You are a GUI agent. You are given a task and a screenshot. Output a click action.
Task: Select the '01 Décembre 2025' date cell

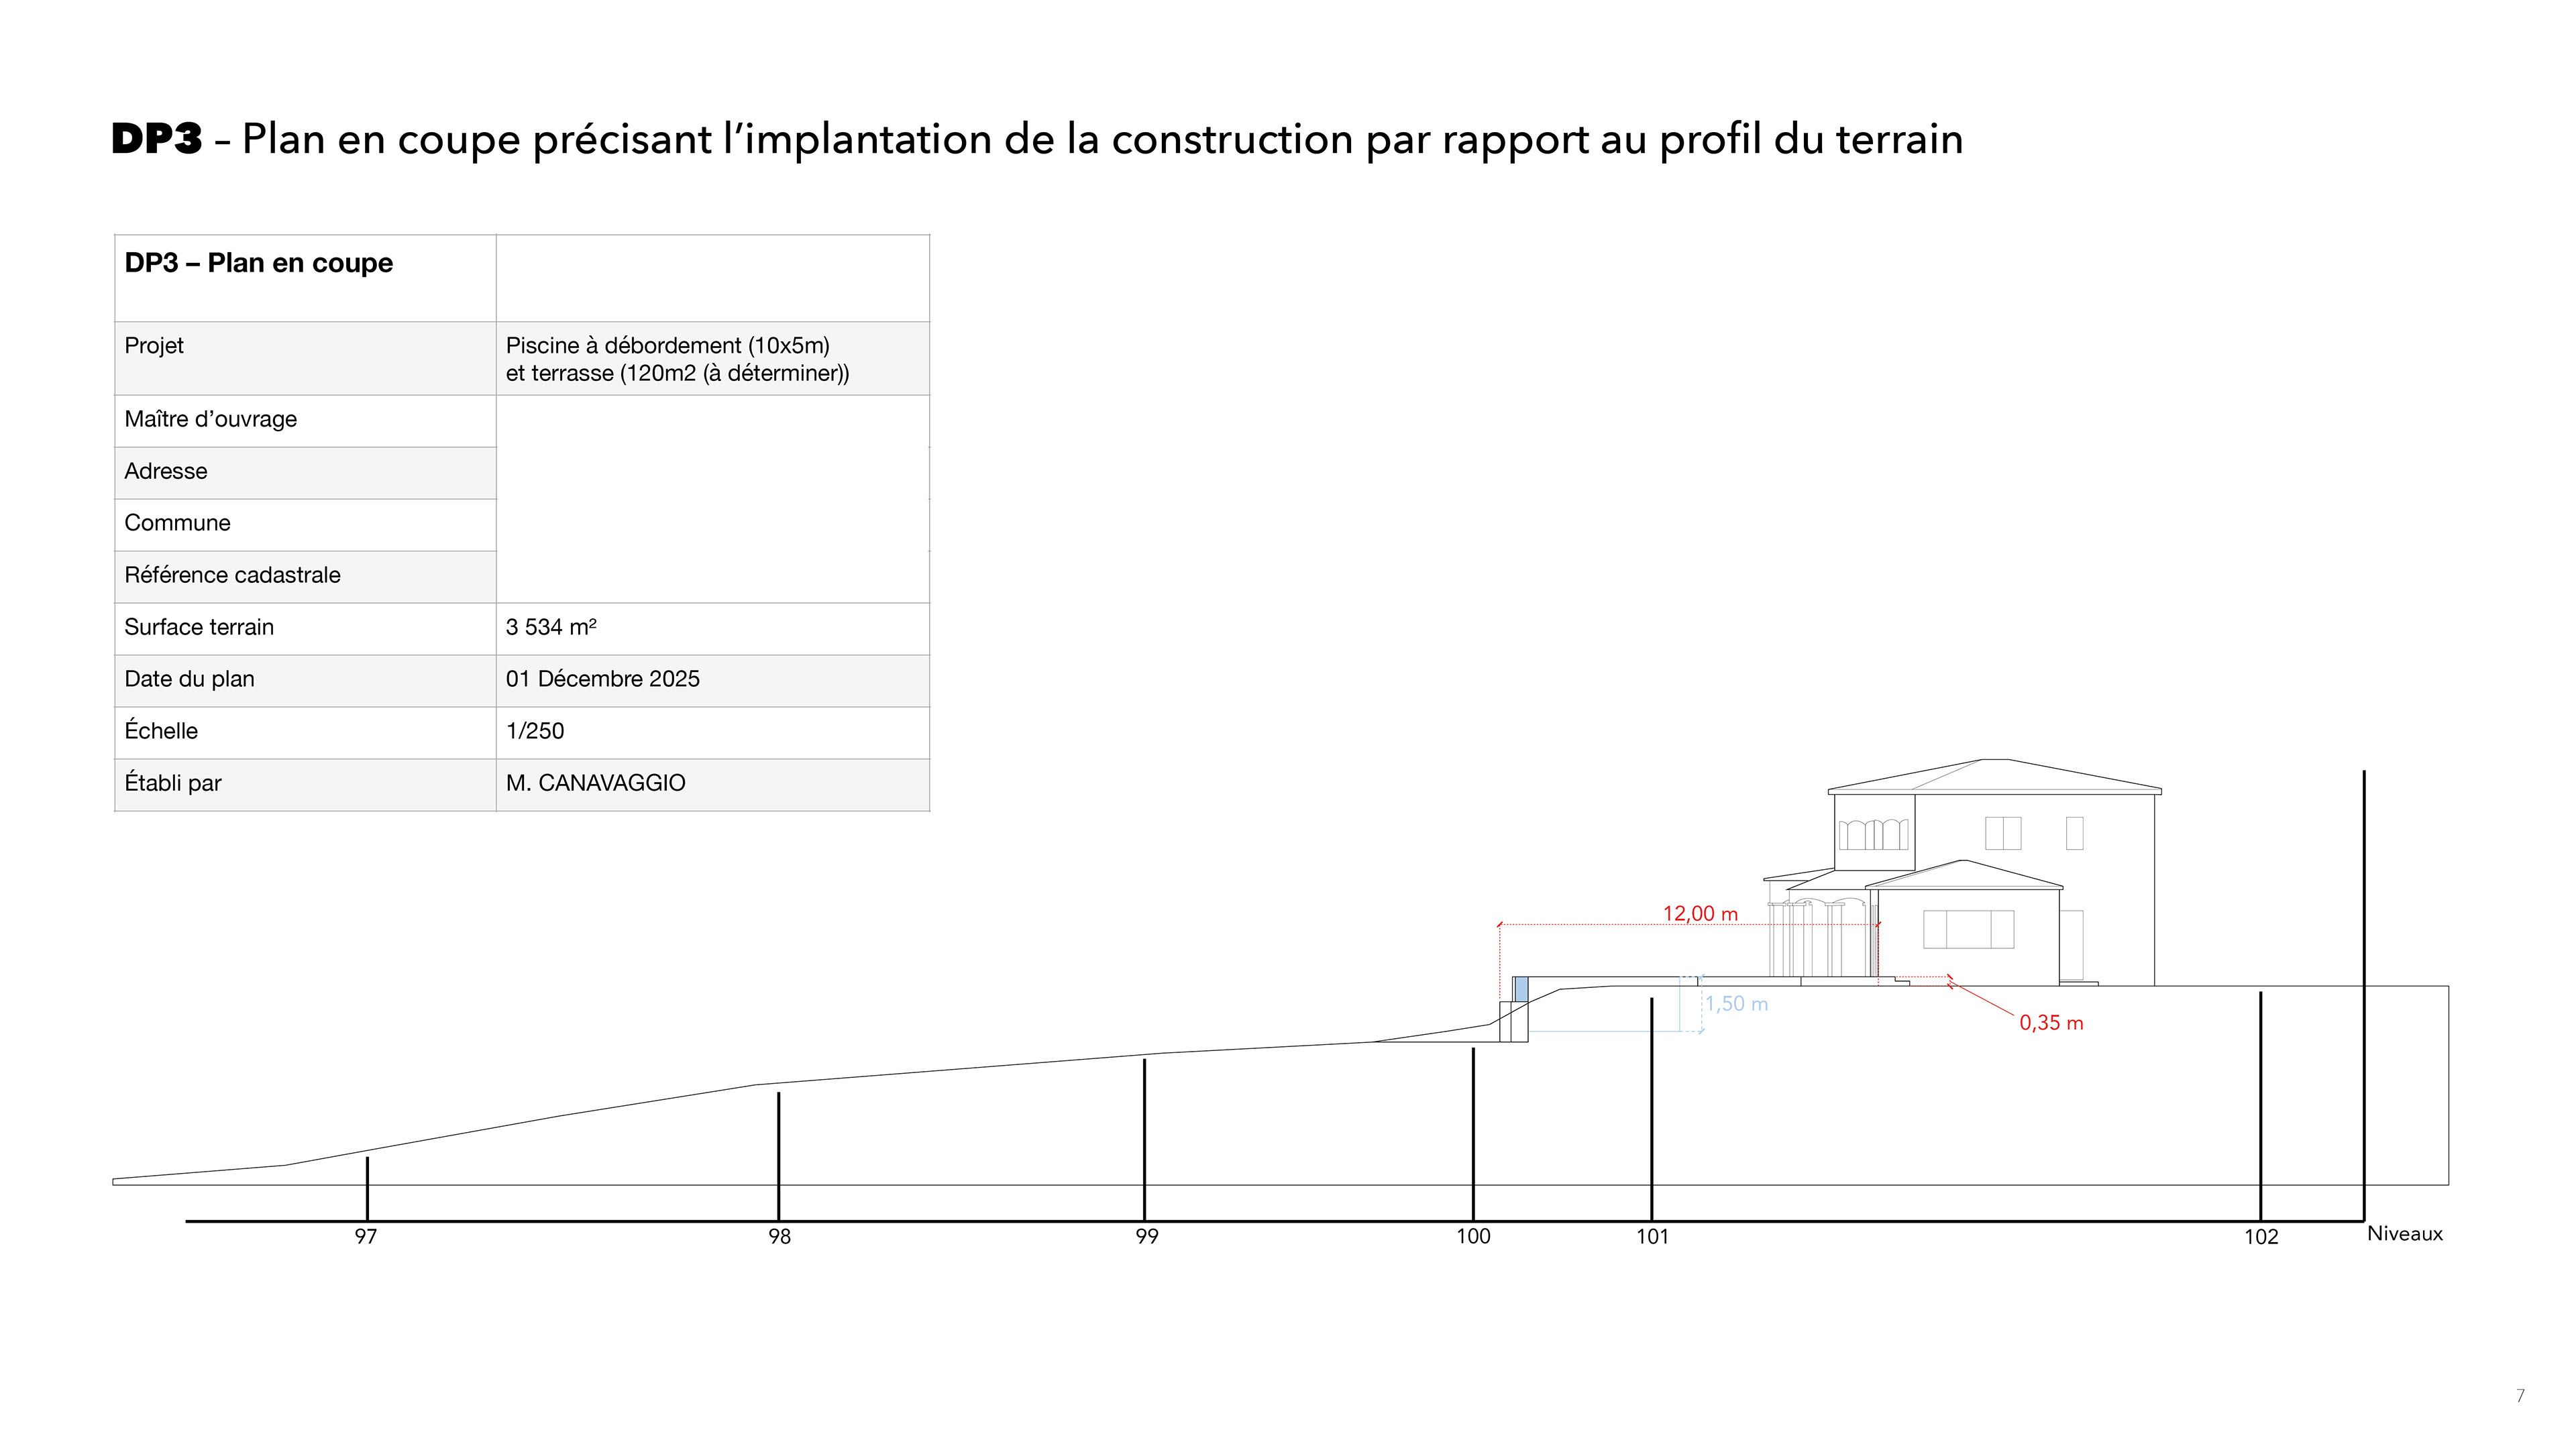tap(602, 679)
